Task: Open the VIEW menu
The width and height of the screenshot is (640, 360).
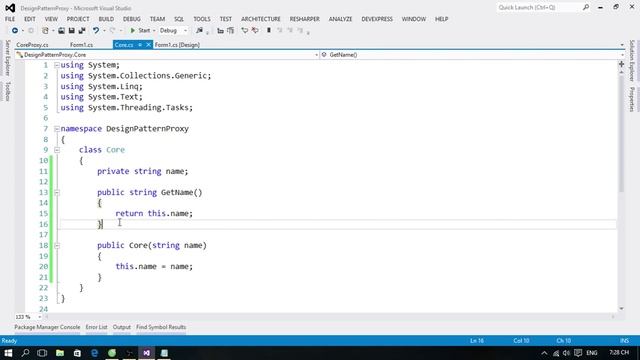Action: click(51, 19)
